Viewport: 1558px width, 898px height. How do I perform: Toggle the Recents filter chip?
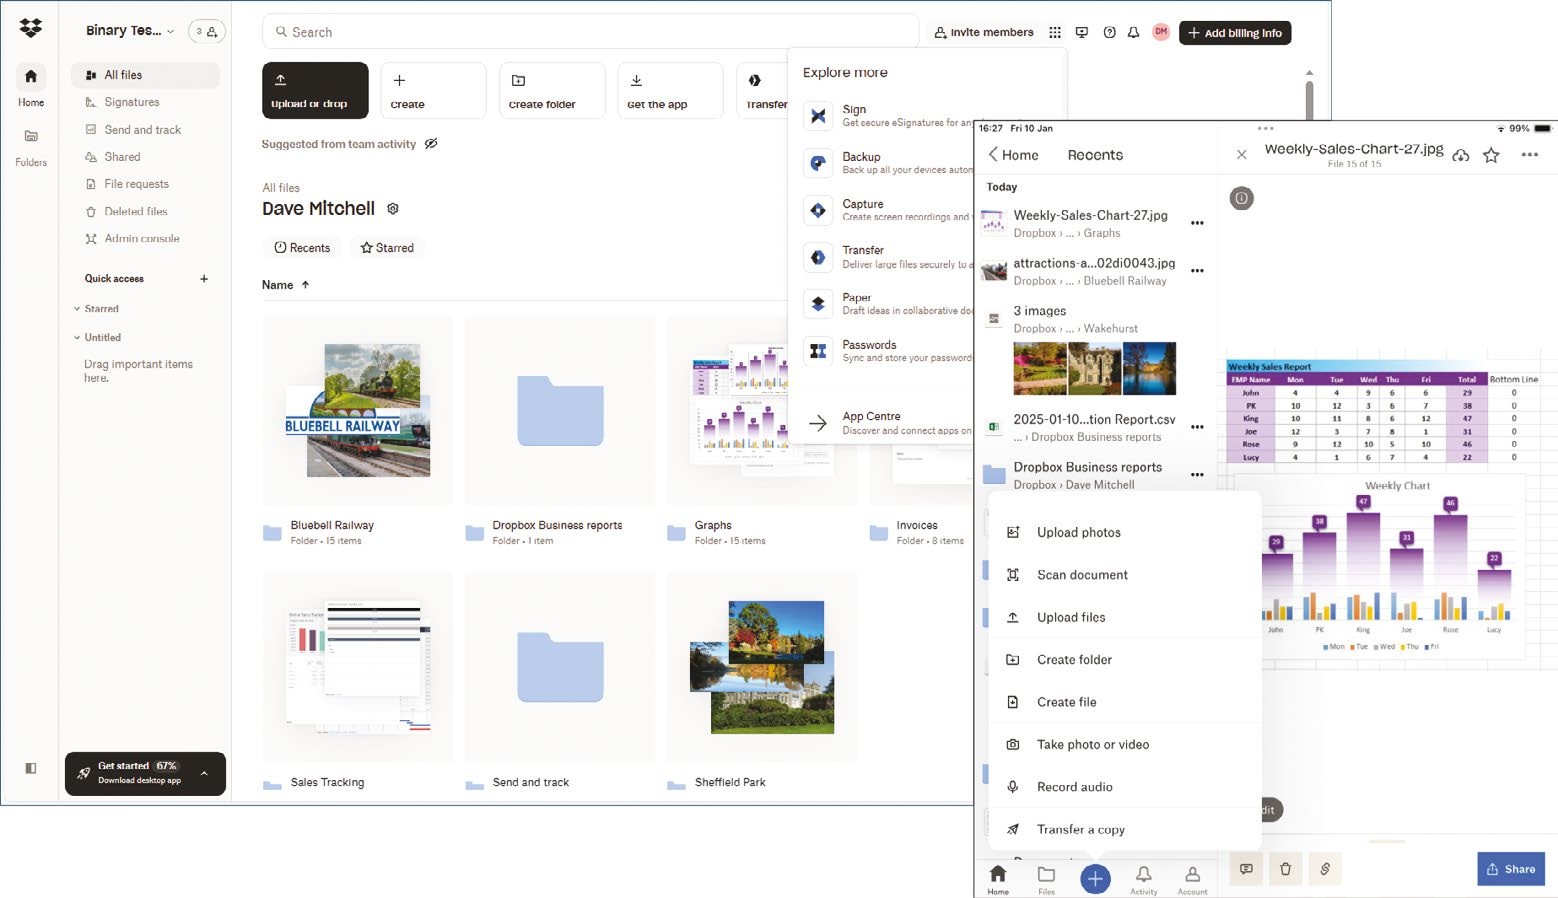302,248
